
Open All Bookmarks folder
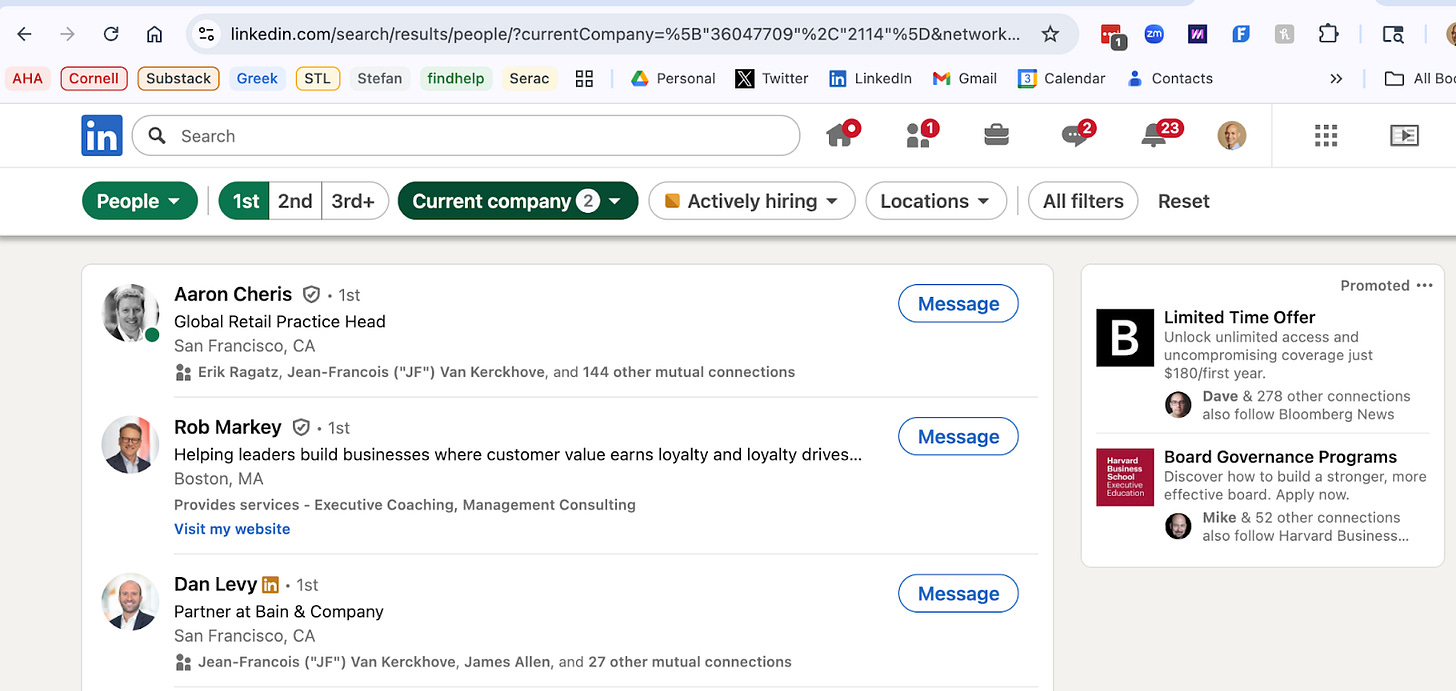click(x=1419, y=78)
